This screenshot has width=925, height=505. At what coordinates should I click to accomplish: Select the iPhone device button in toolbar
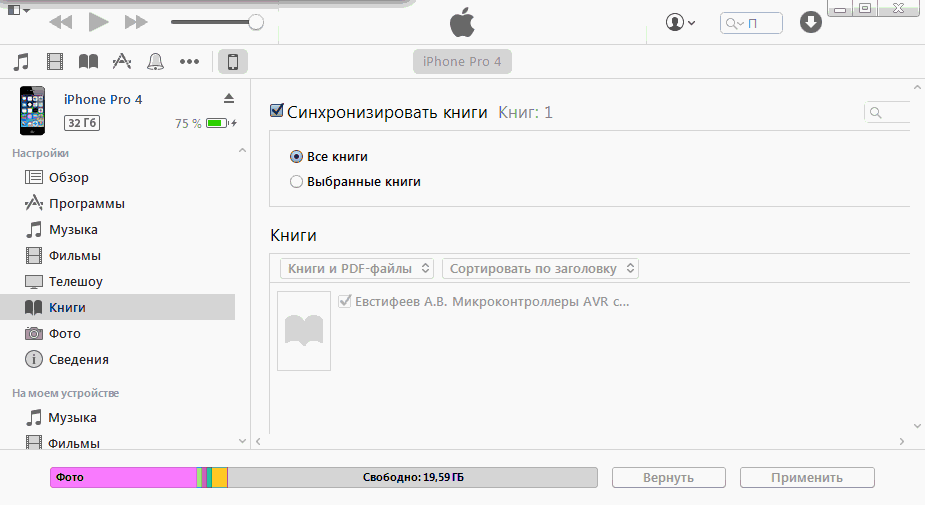(x=233, y=61)
